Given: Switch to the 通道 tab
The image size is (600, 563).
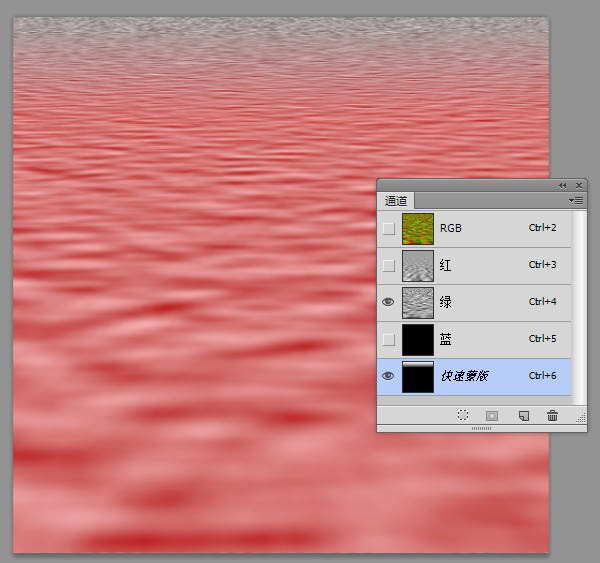Looking at the screenshot, I should tap(395, 200).
